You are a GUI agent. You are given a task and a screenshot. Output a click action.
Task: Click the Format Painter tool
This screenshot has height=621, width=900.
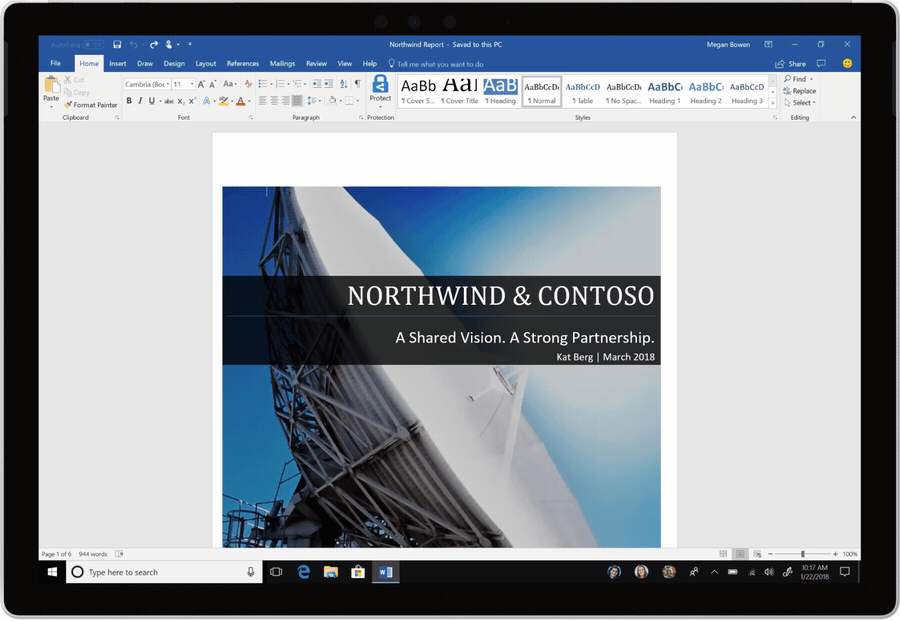click(x=91, y=105)
